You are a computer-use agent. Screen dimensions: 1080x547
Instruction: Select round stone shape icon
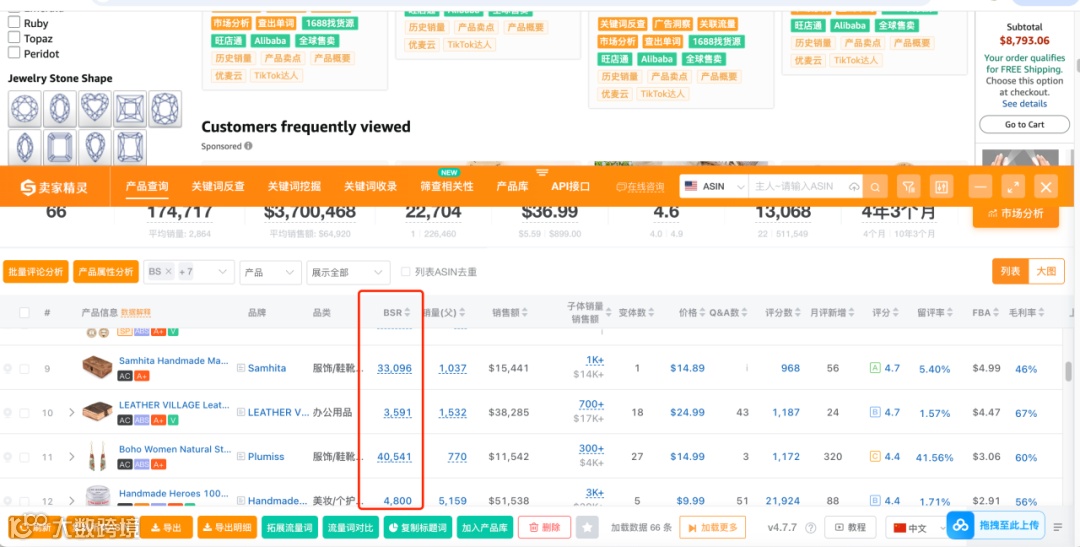pyautogui.click(x=25, y=109)
